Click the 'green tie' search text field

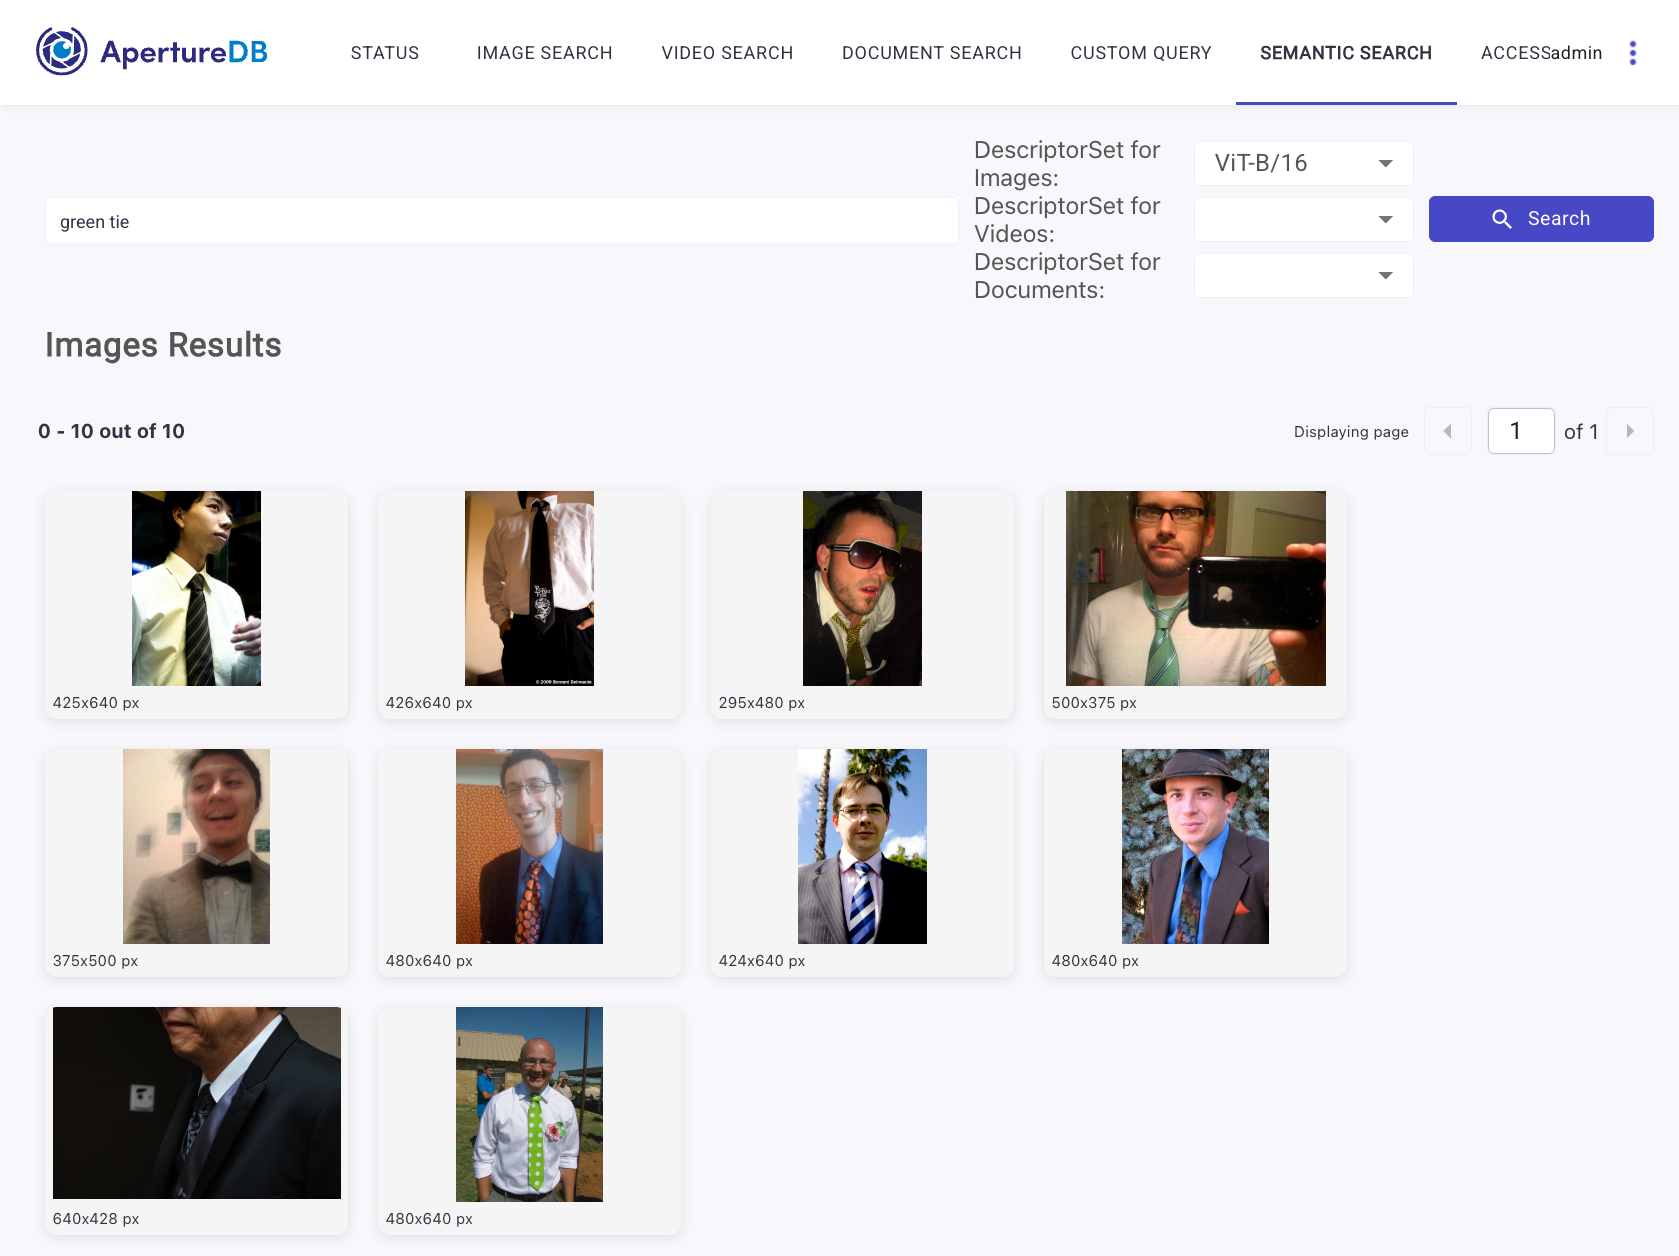click(500, 222)
